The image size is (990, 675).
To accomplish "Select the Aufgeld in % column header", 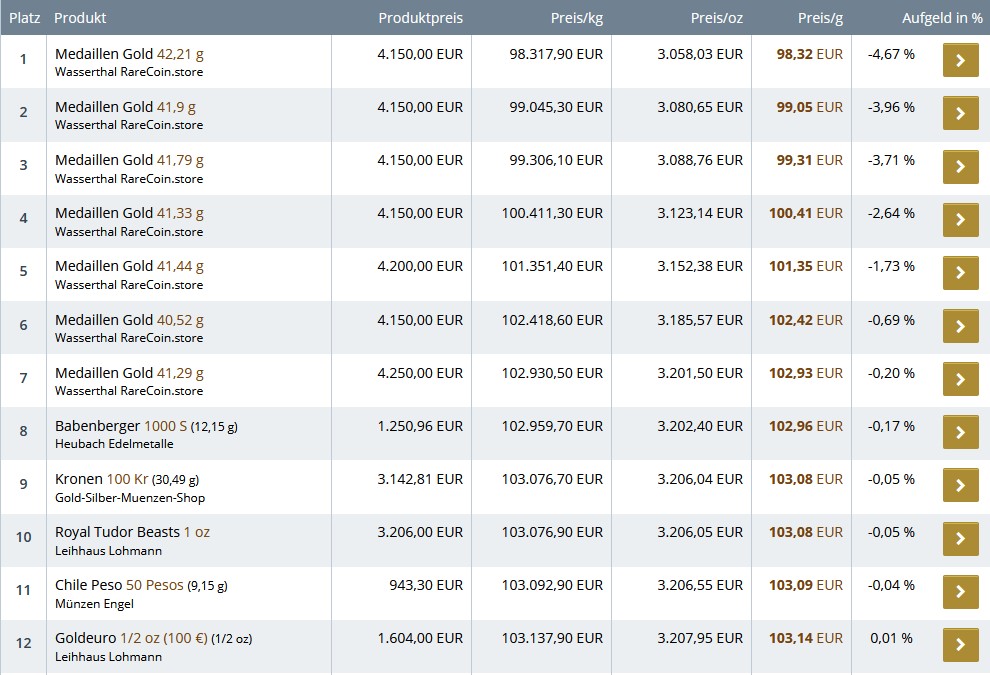I will pos(942,18).
